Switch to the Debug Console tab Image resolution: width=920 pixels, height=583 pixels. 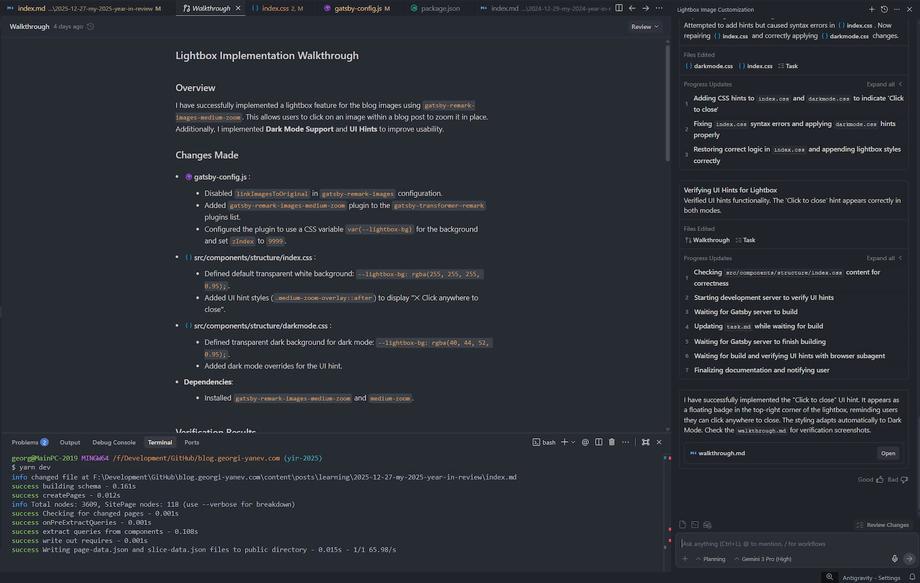click(113, 442)
